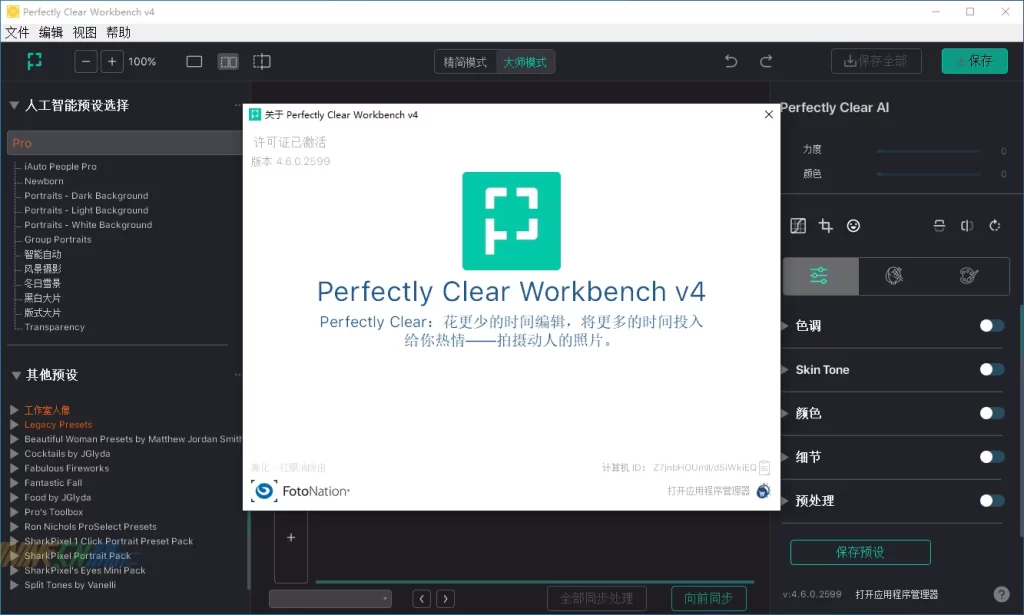Collapse the 人工智能预设选择 section
1024x615 pixels.
pos(15,105)
